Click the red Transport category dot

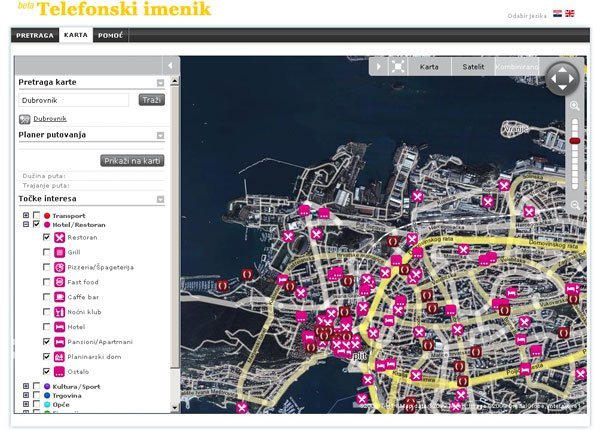point(47,216)
